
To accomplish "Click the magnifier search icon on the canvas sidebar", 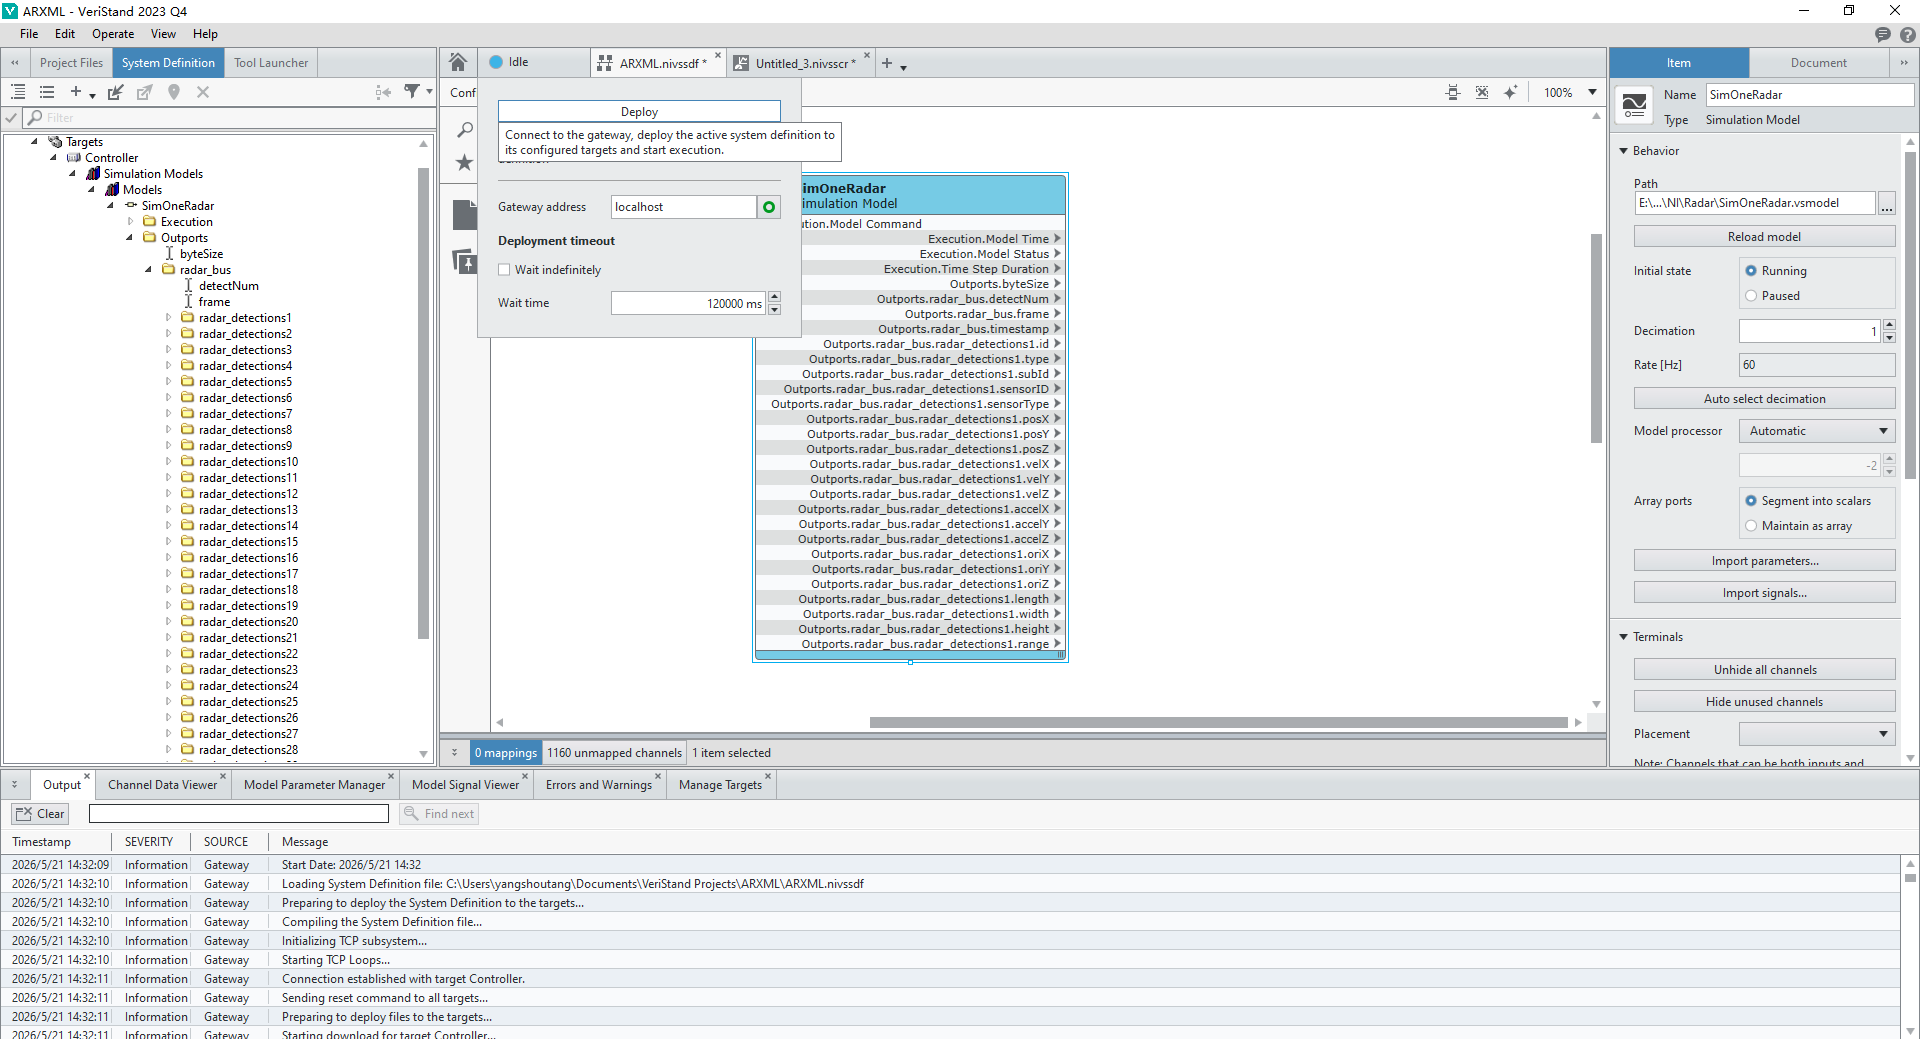I will click(465, 129).
